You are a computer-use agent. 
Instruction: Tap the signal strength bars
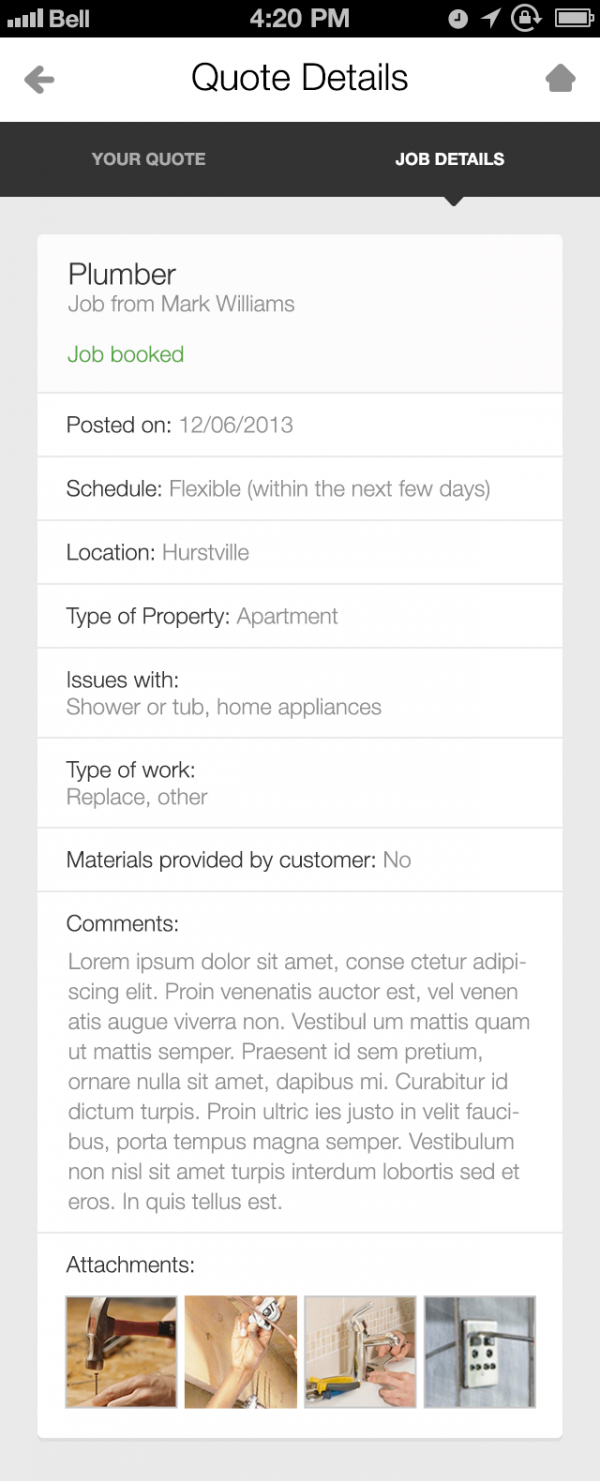coord(25,18)
